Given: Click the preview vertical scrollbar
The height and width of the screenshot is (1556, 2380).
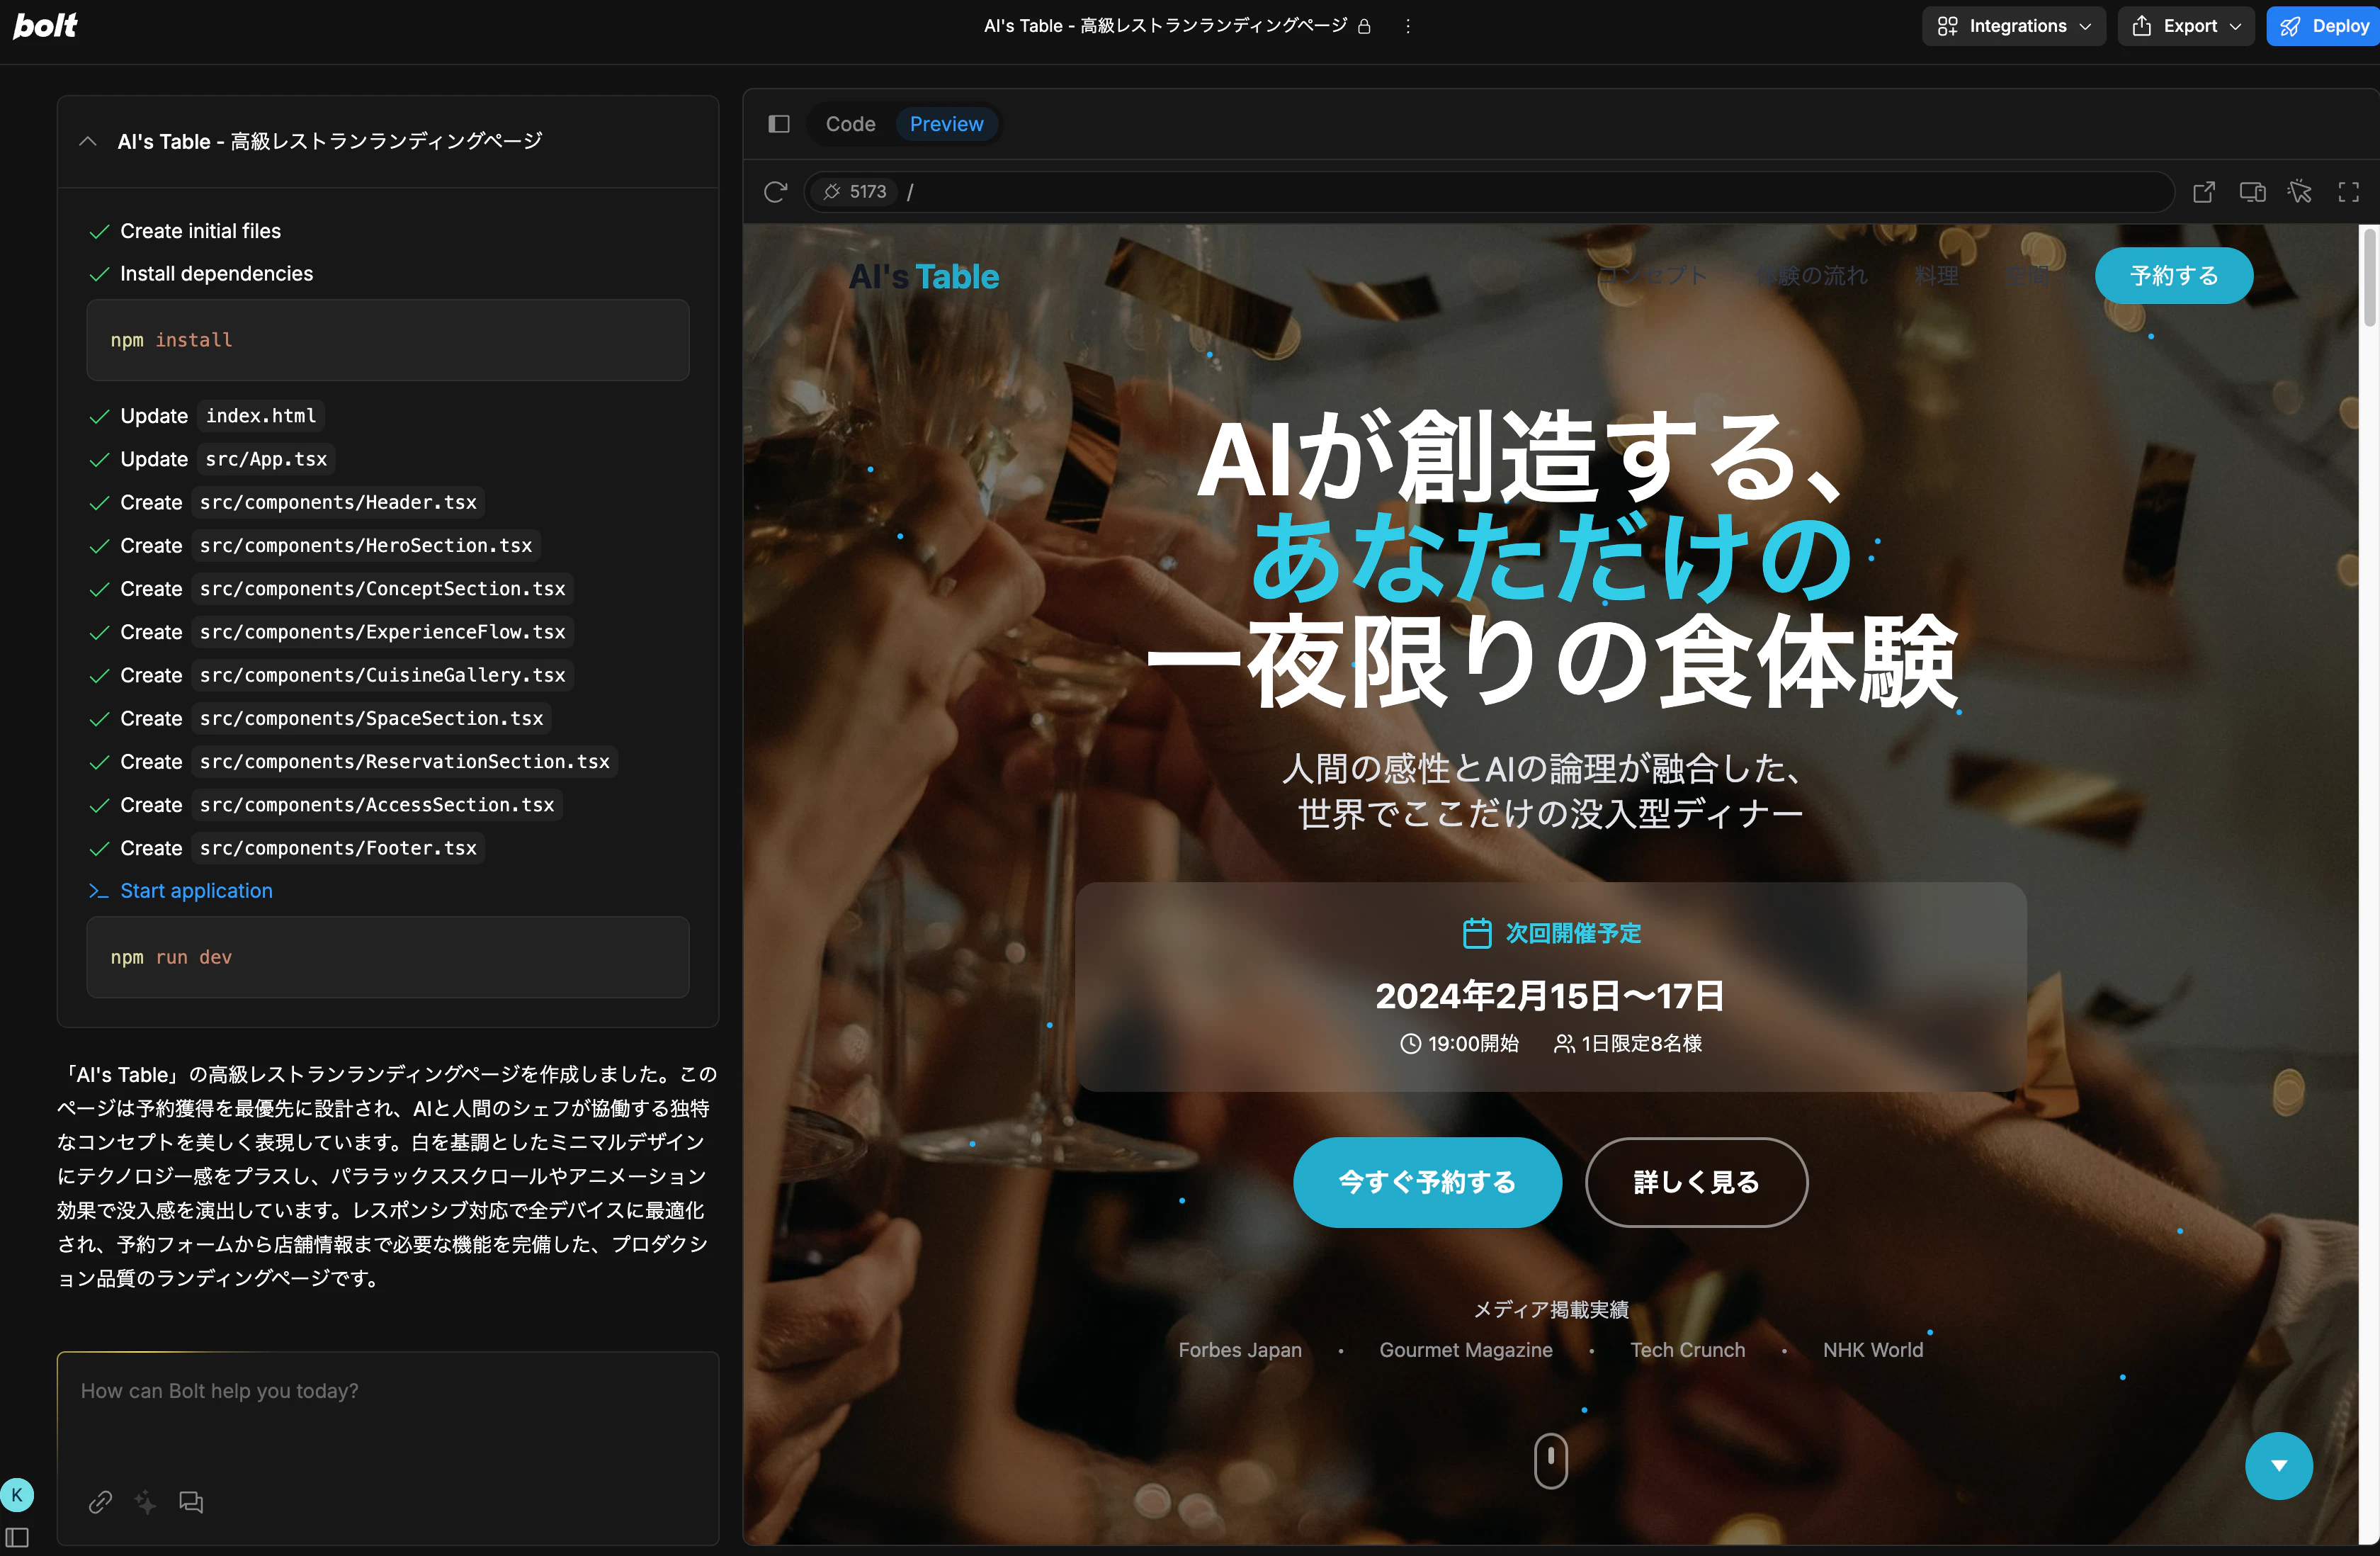Looking at the screenshot, I should pyautogui.click(x=2369, y=276).
